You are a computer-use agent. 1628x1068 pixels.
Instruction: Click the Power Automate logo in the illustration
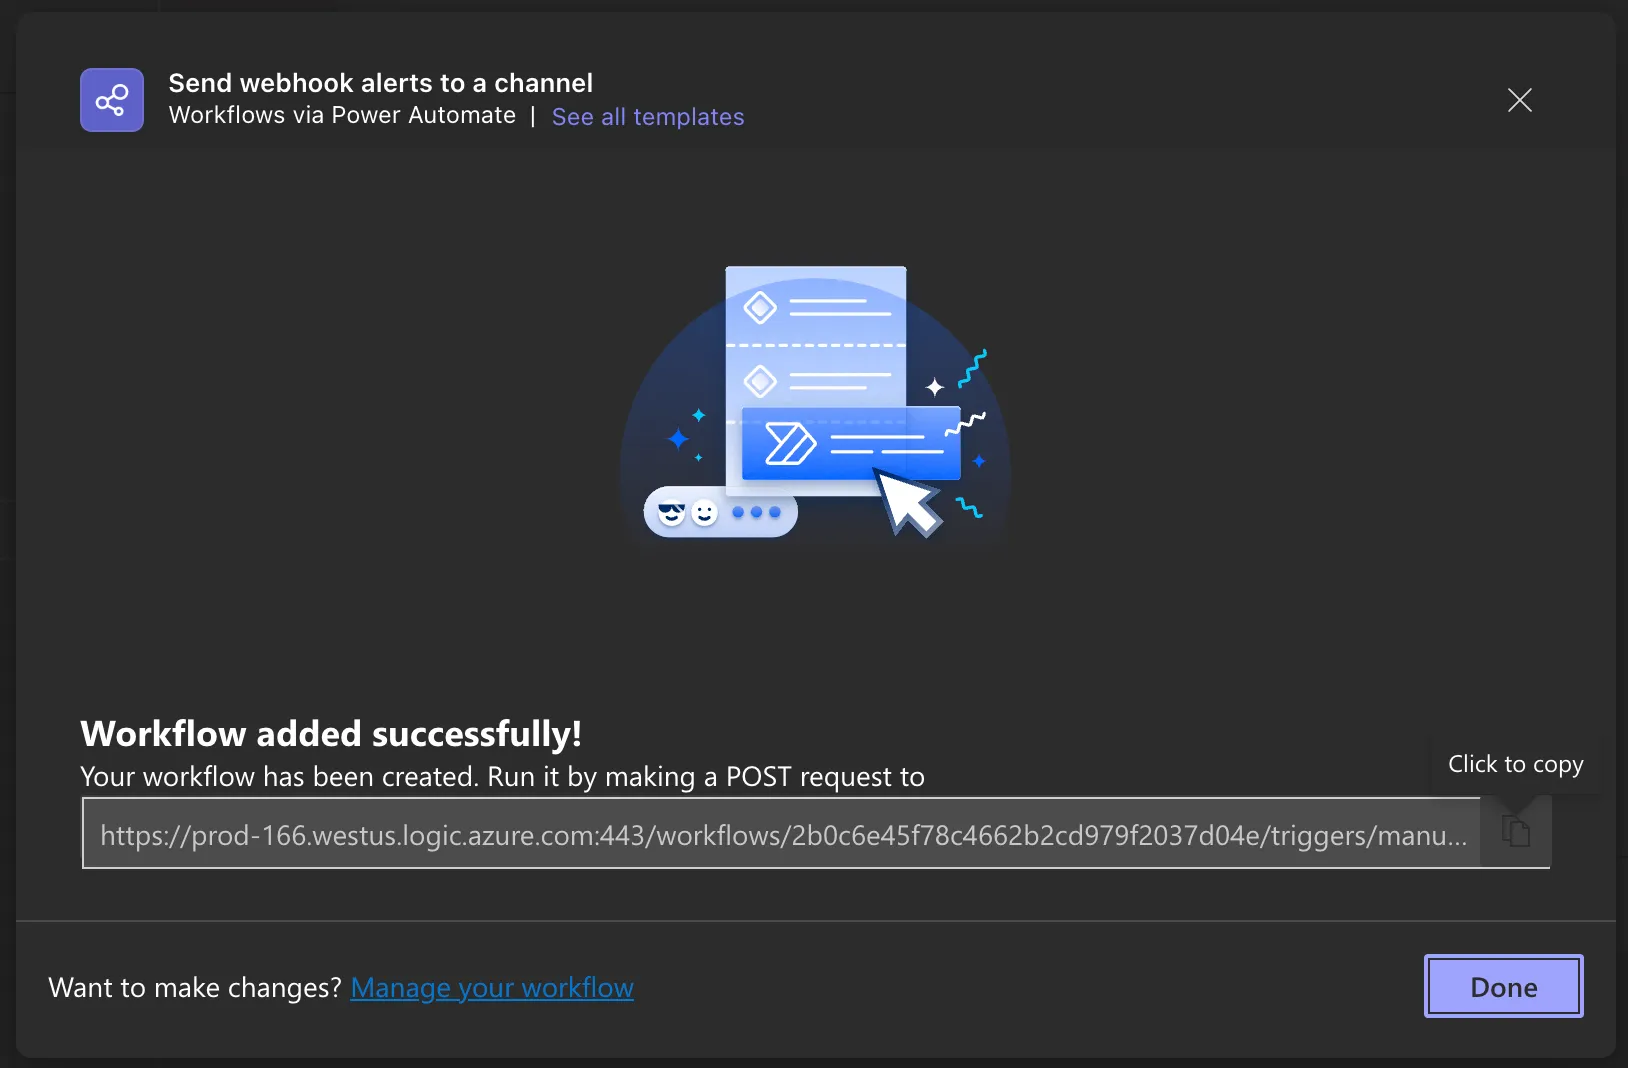click(x=790, y=443)
